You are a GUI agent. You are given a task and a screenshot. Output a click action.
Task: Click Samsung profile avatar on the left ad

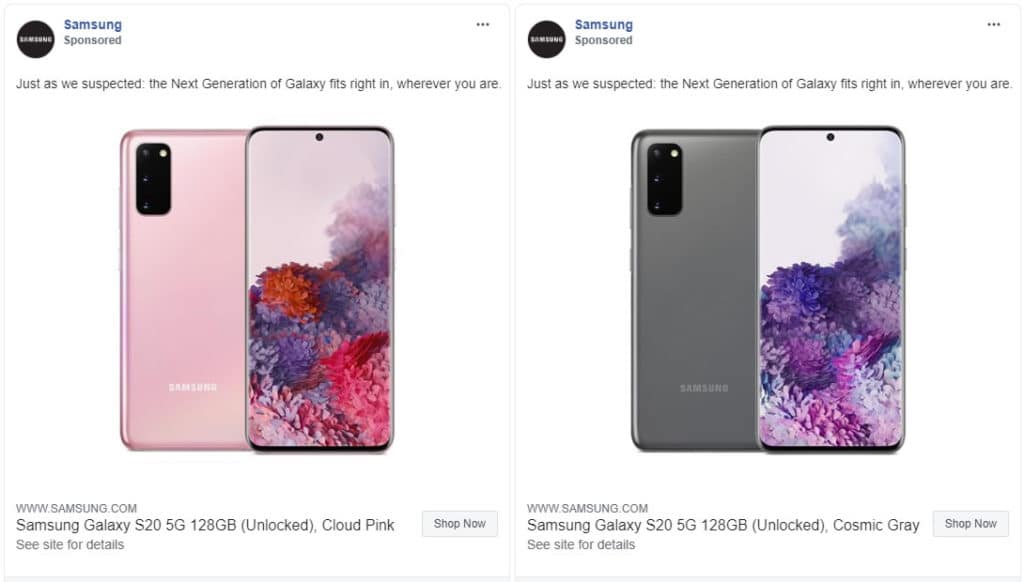[35, 39]
